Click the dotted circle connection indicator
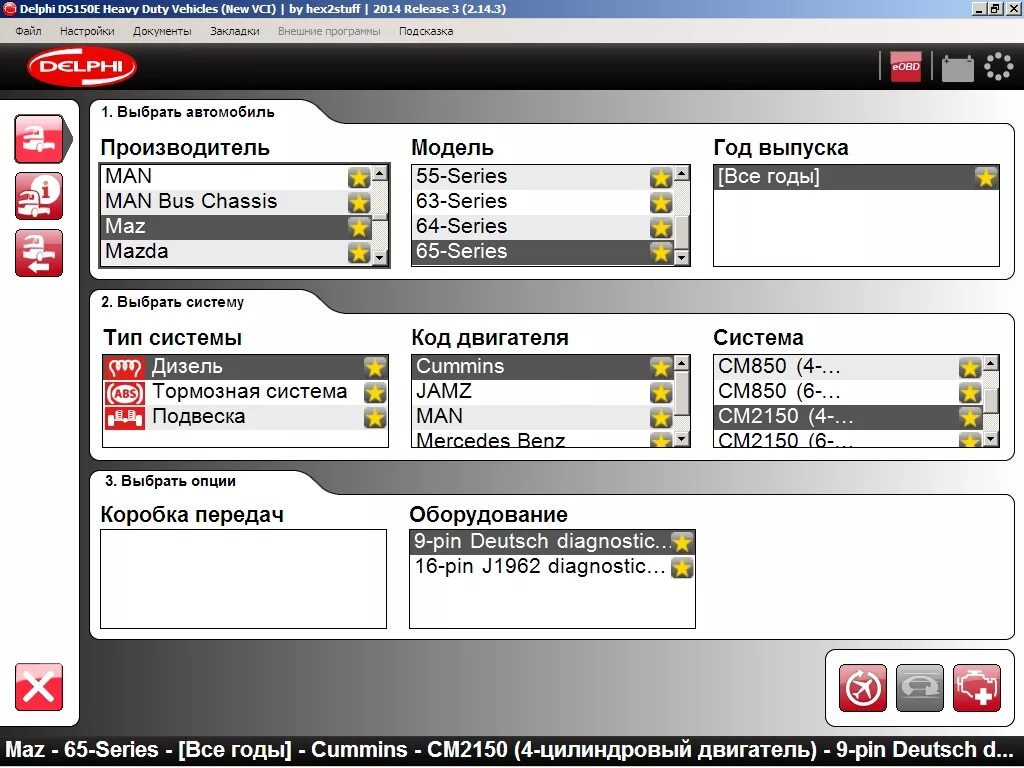 [998, 67]
